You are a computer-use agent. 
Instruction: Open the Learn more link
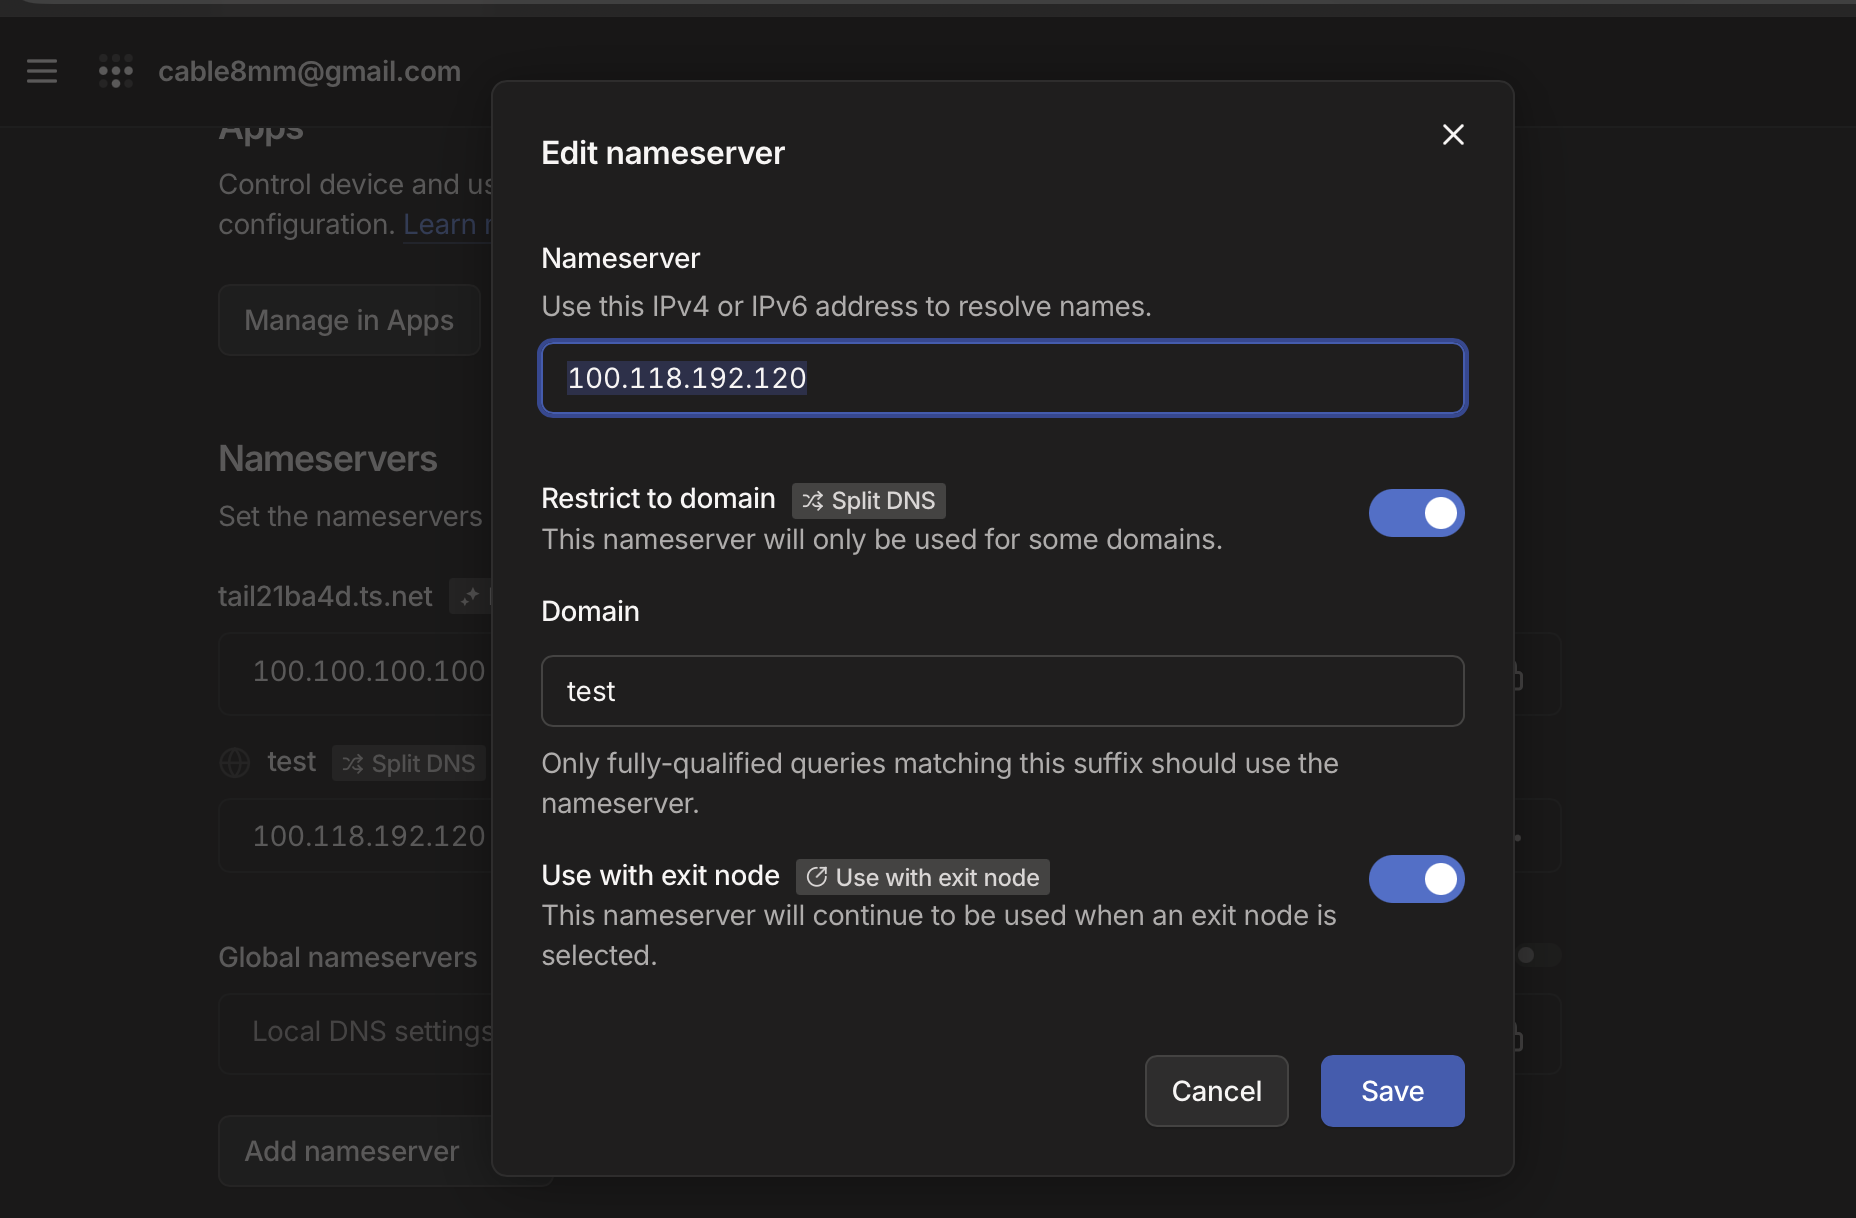[x=447, y=224]
